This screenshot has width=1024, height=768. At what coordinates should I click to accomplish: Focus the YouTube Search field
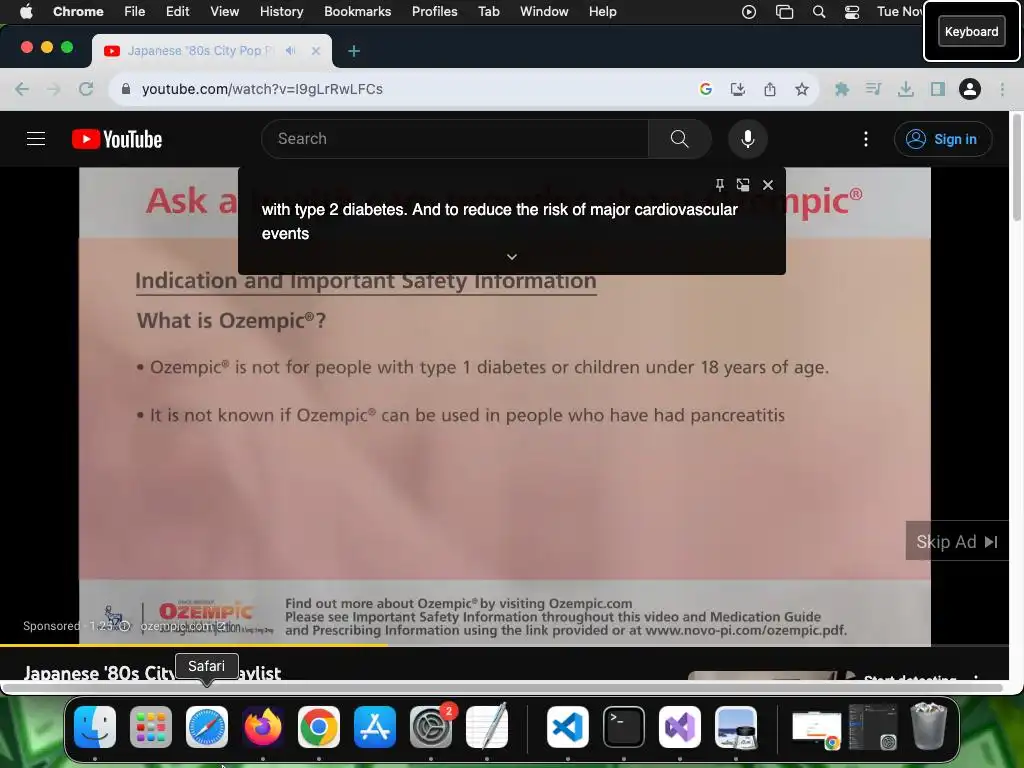455,138
